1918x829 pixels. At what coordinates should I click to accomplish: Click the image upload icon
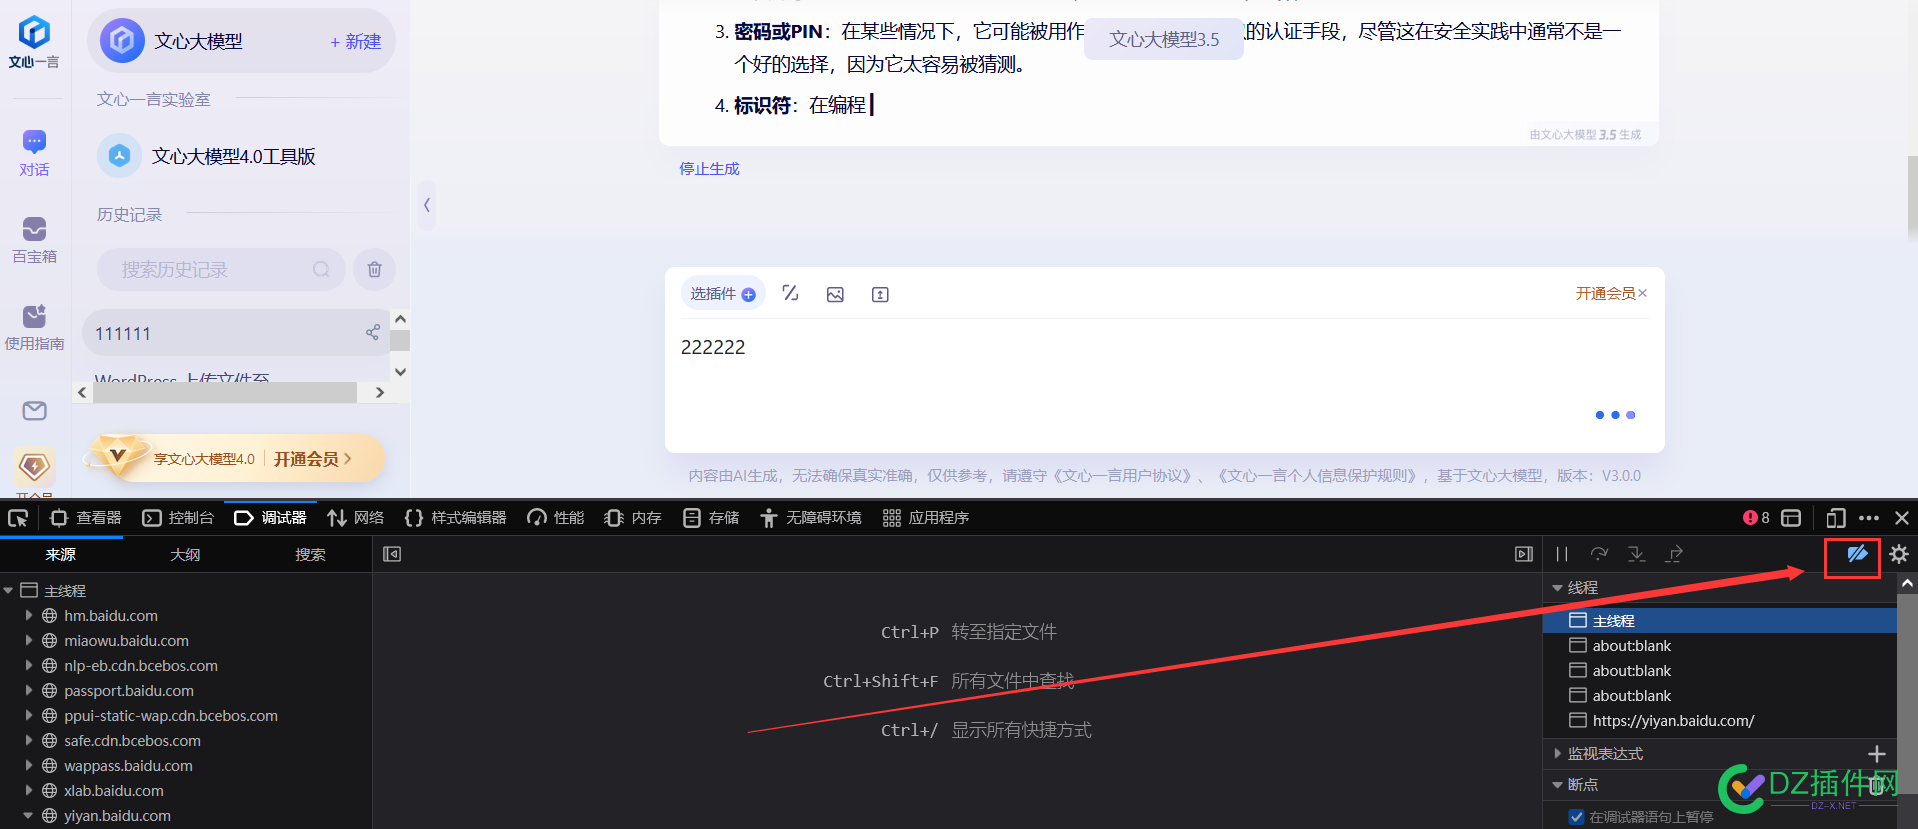(x=835, y=294)
